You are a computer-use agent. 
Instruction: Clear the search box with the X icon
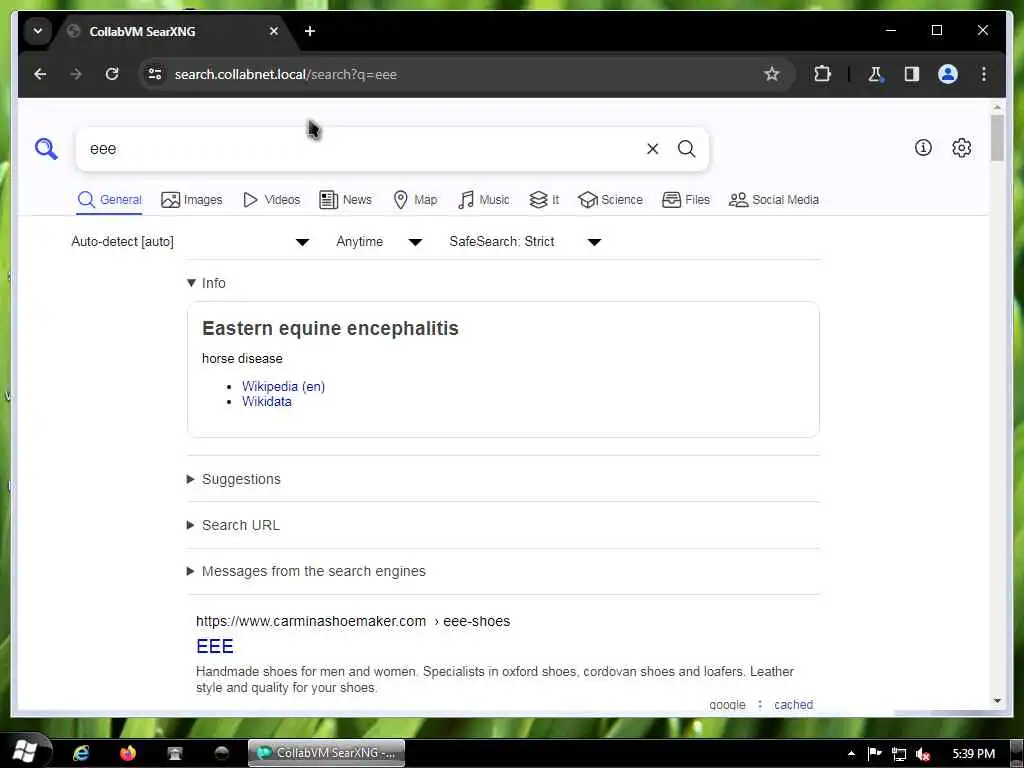coord(652,149)
